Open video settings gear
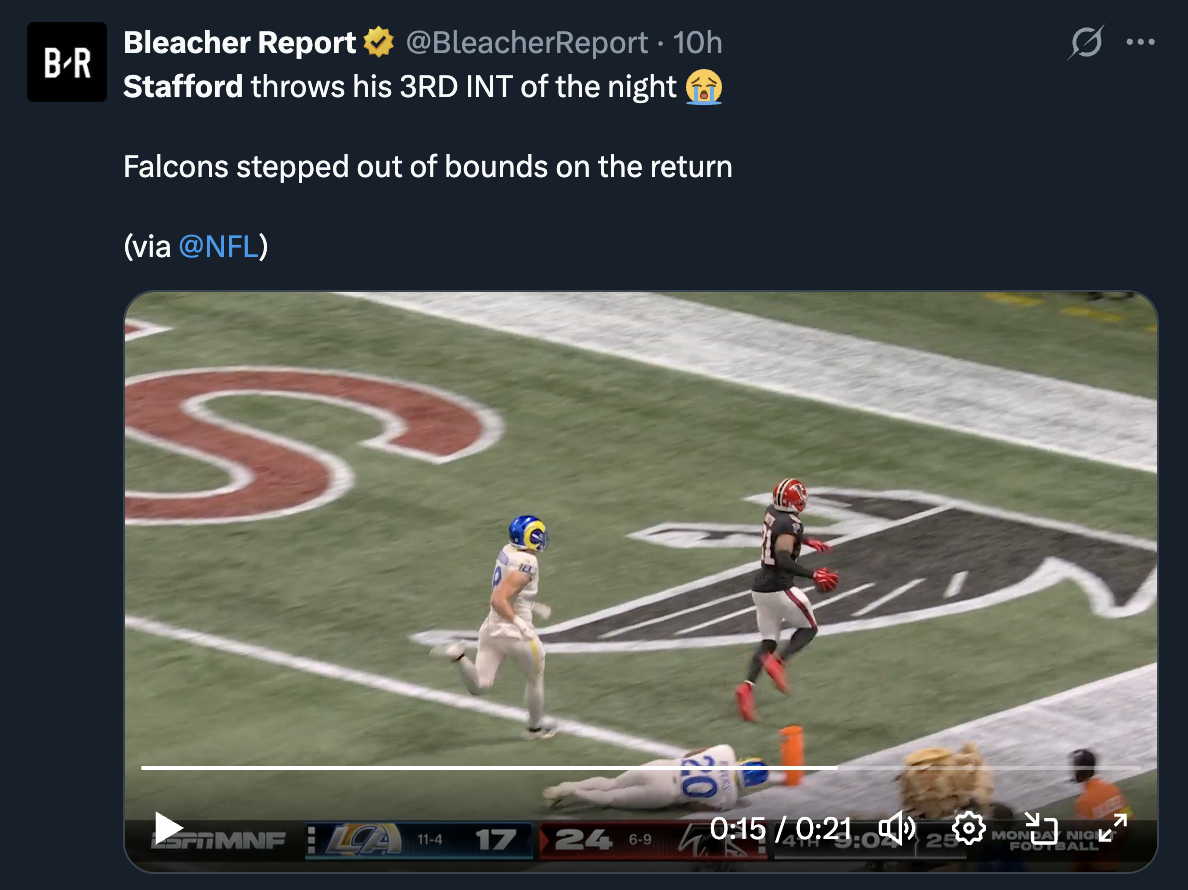 pos(968,829)
